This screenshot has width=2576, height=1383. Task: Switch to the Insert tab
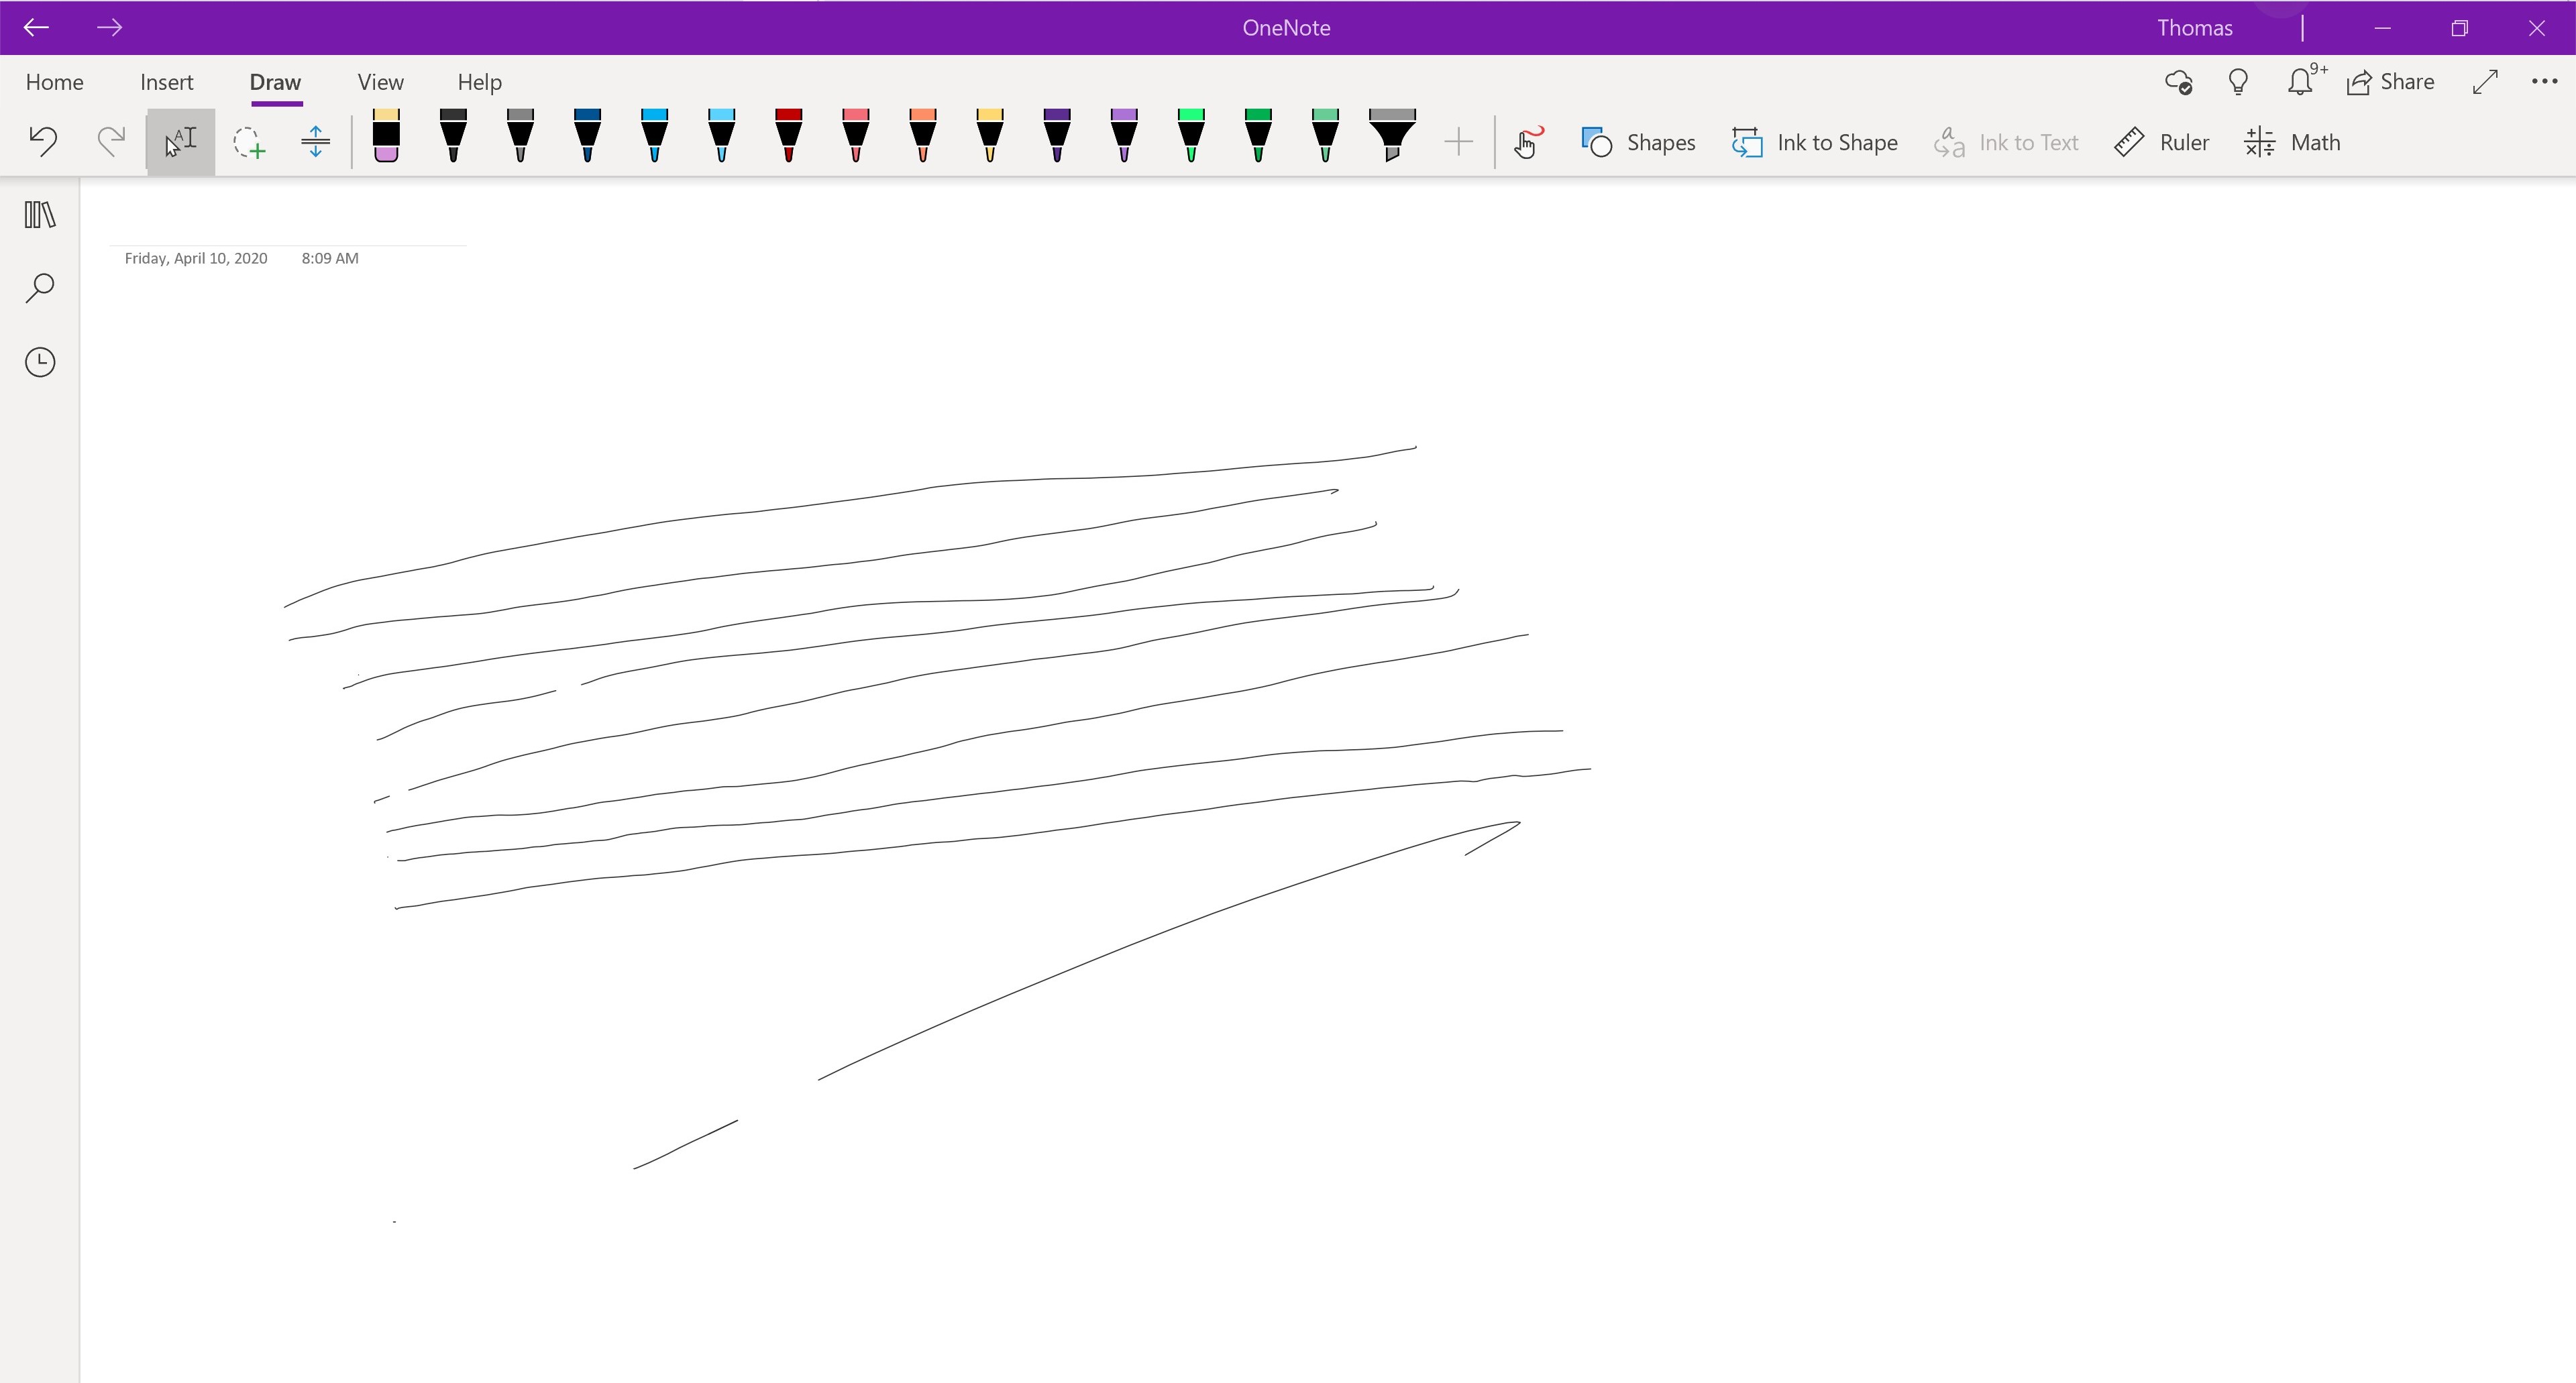point(167,82)
